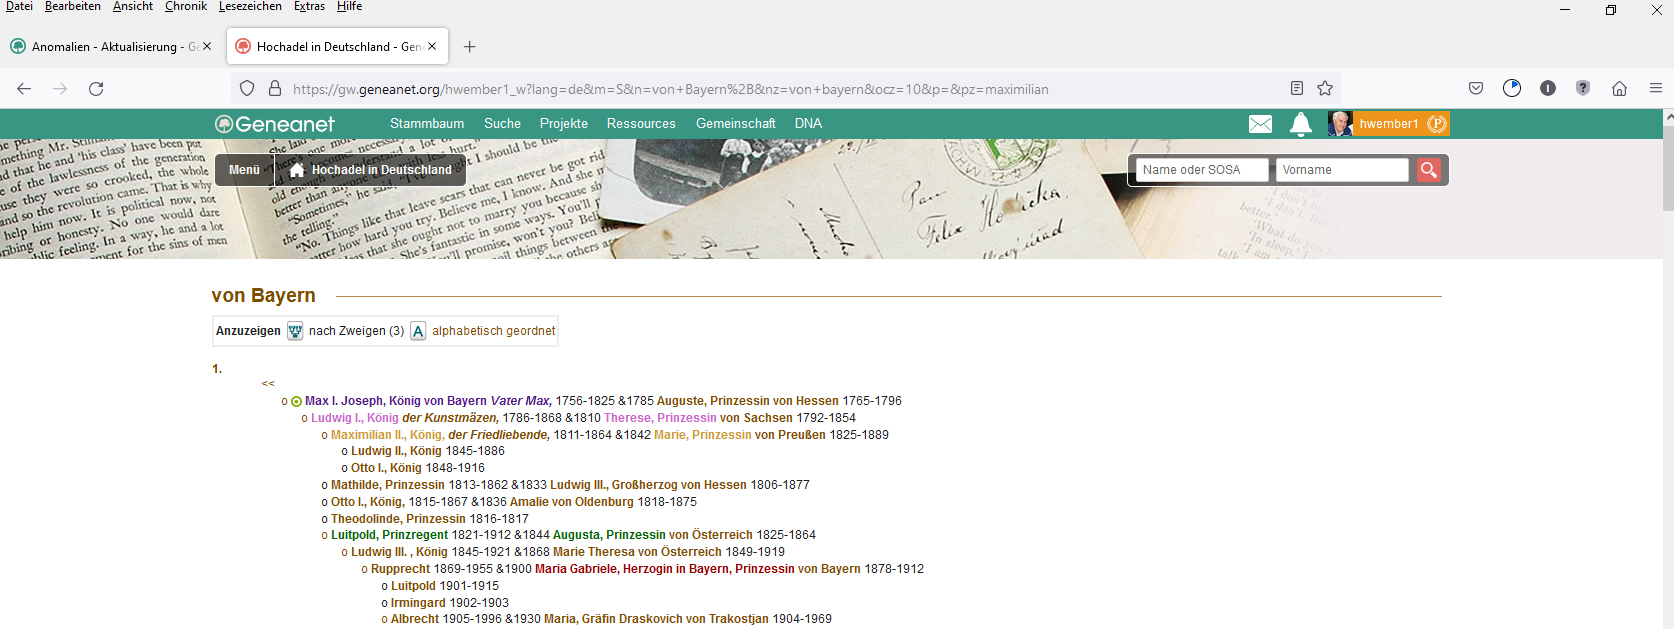Click the home icon in browser toolbar
The height and width of the screenshot is (629, 1674).
(1619, 89)
